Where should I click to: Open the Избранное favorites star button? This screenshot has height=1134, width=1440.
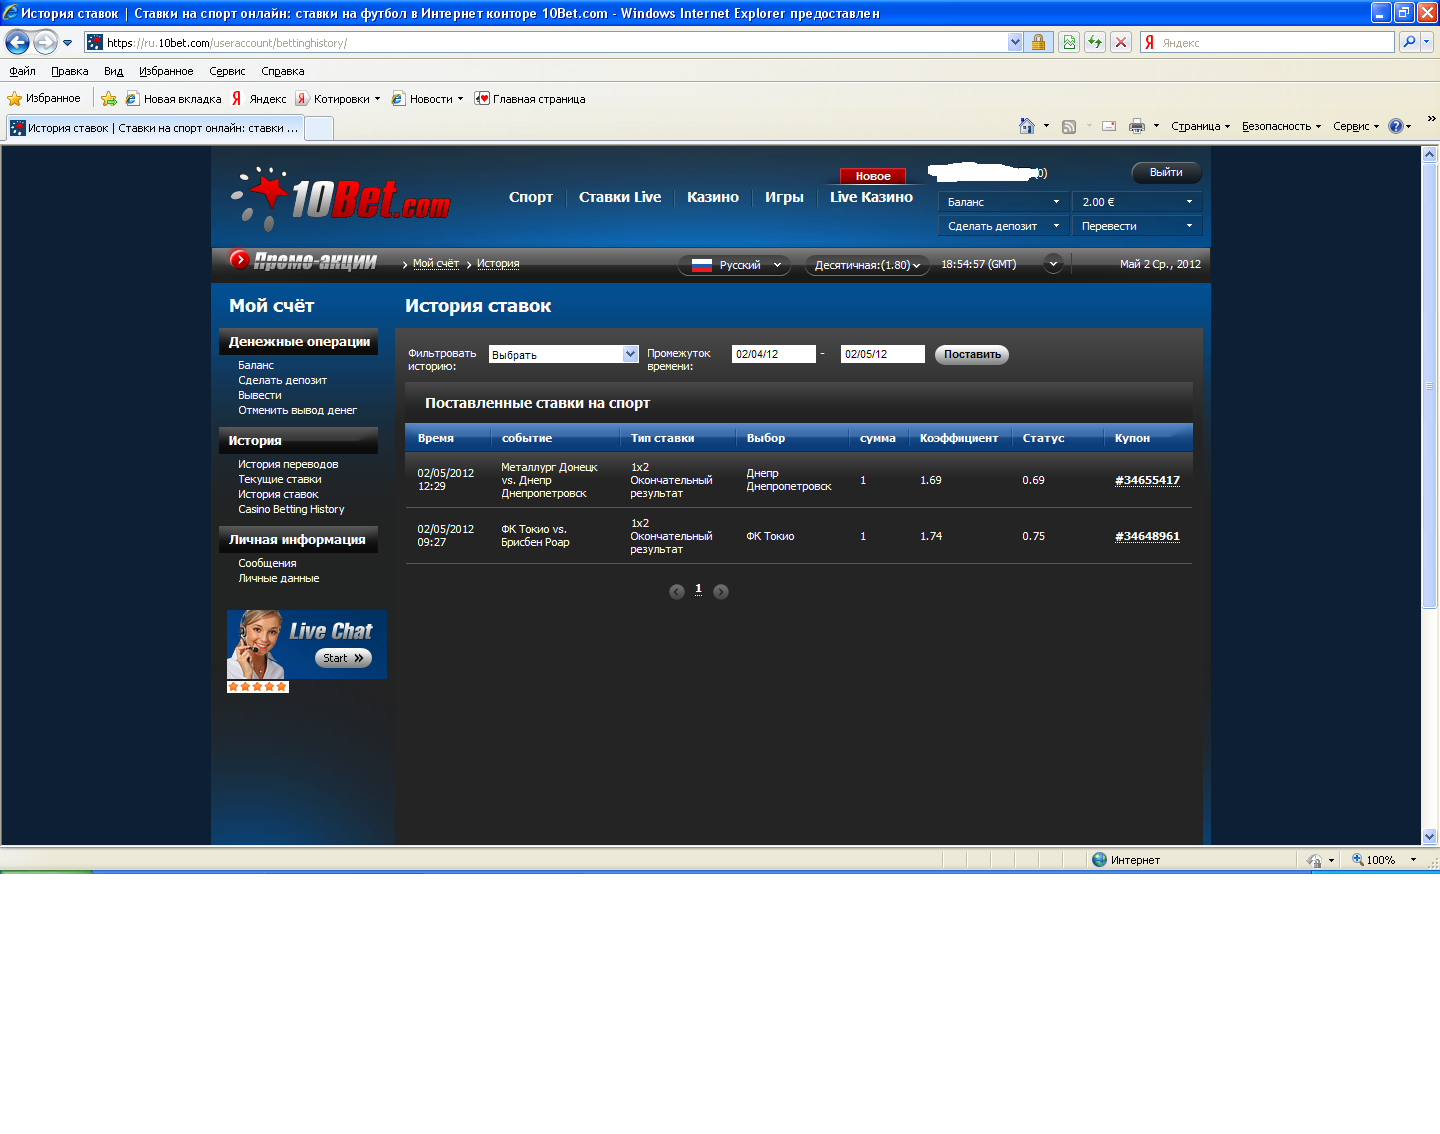click(44, 98)
